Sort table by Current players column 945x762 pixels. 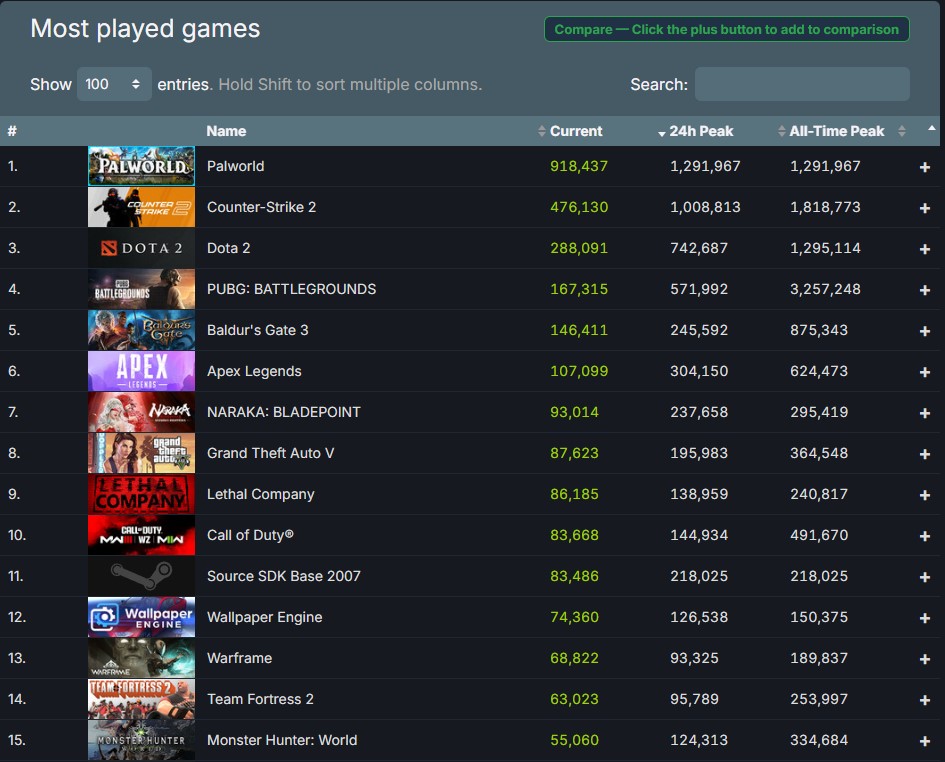coord(575,131)
